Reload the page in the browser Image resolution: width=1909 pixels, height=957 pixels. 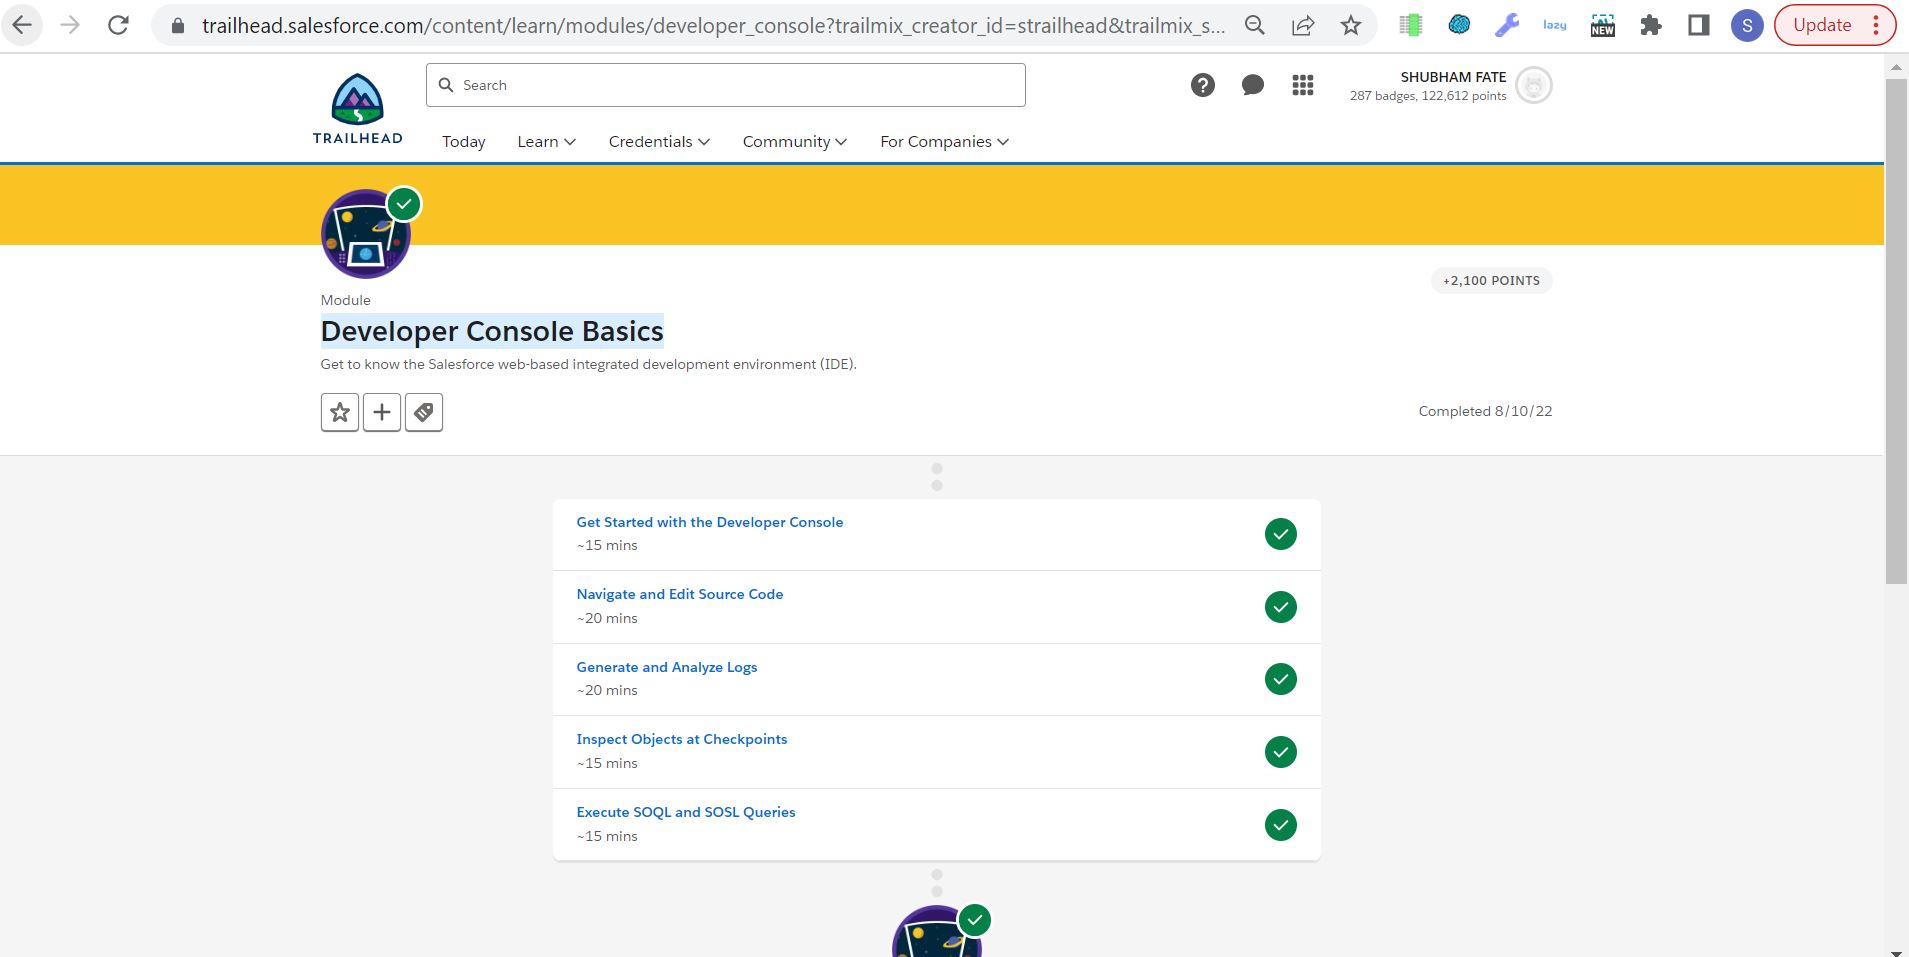pos(118,25)
